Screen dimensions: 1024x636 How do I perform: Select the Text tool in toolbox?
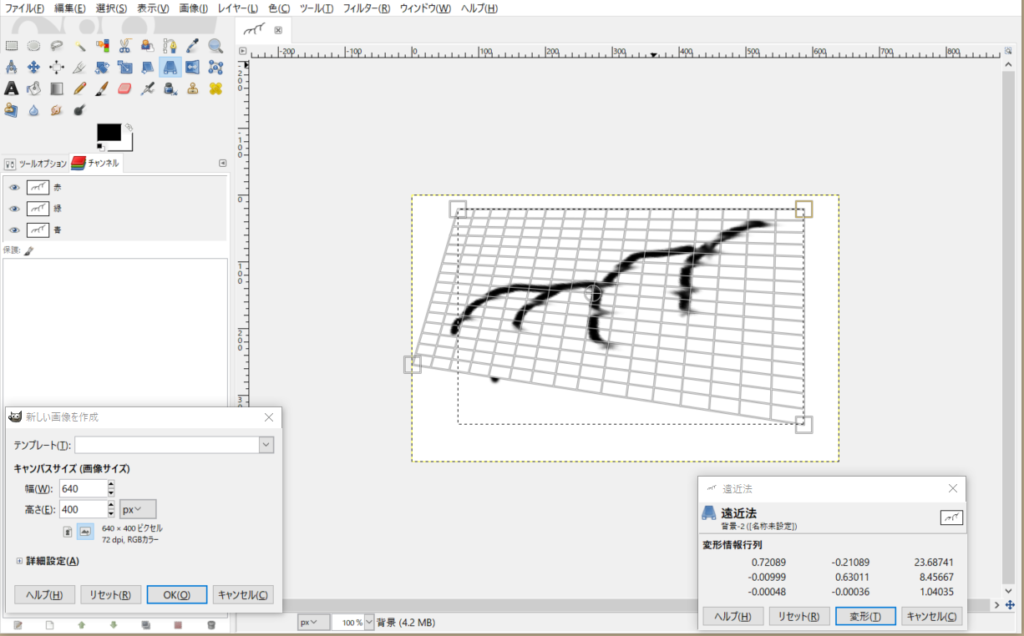[x=11, y=89]
